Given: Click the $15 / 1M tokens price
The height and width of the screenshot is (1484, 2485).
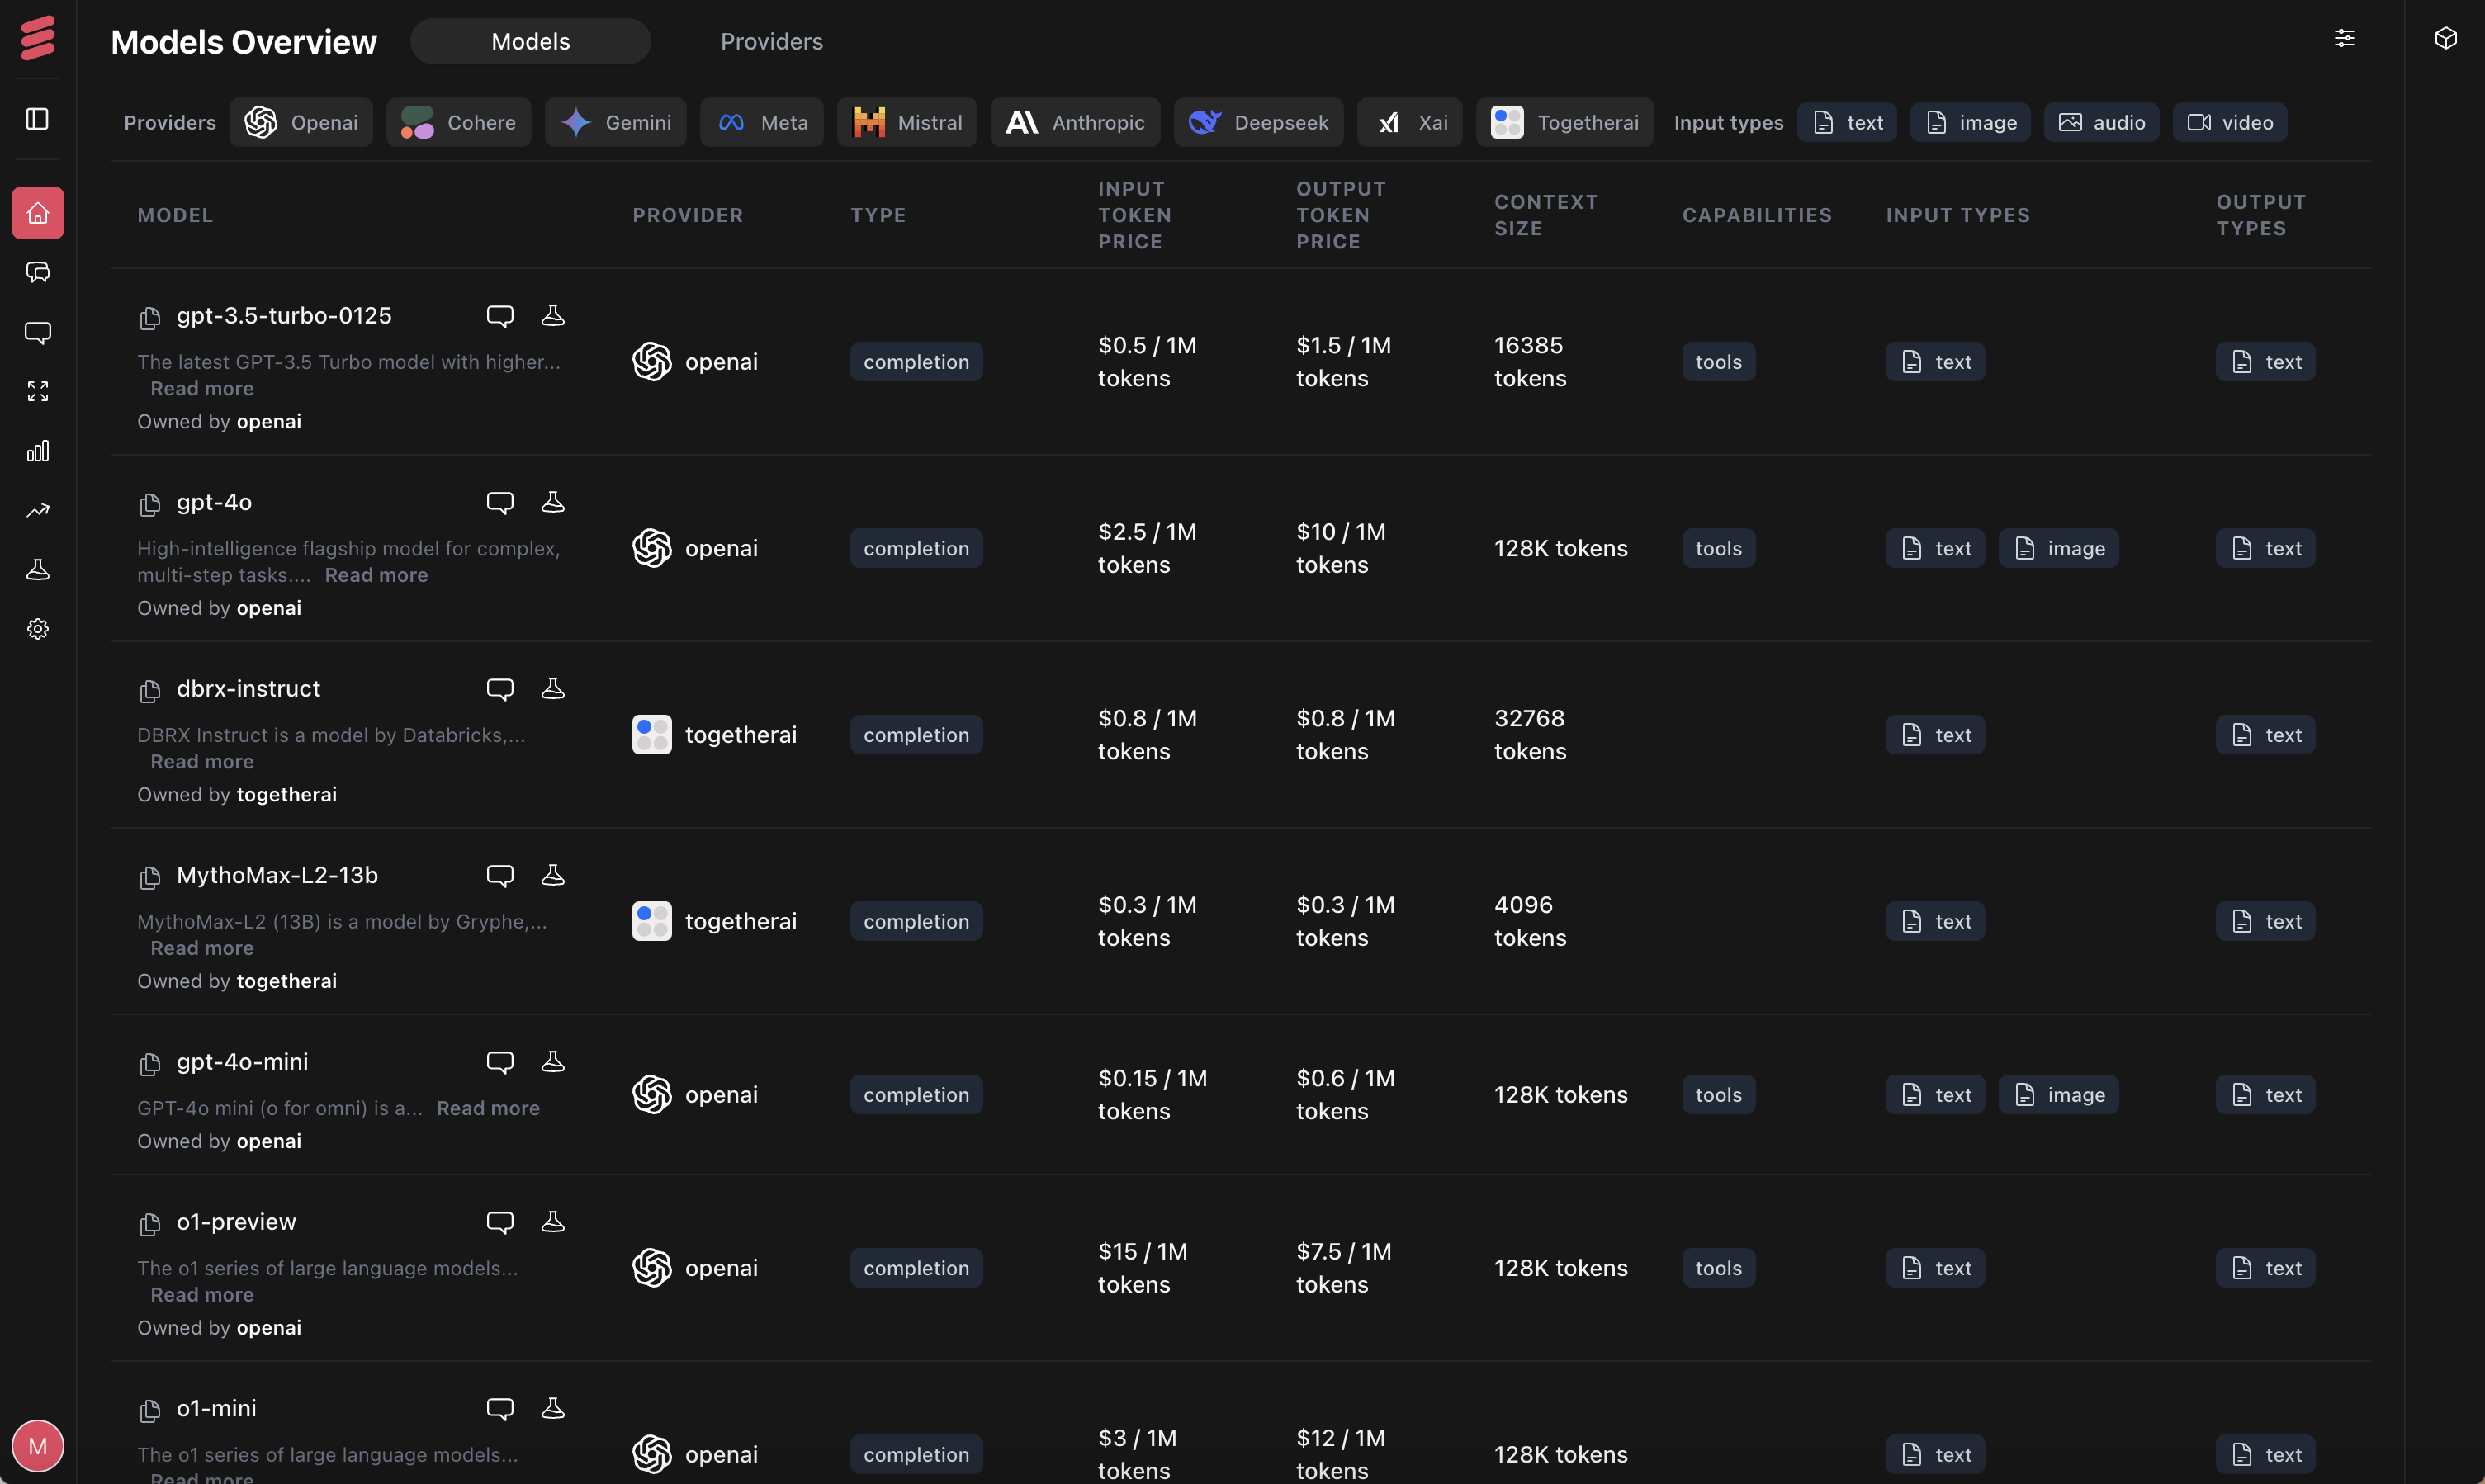Looking at the screenshot, I should tap(1143, 1268).
